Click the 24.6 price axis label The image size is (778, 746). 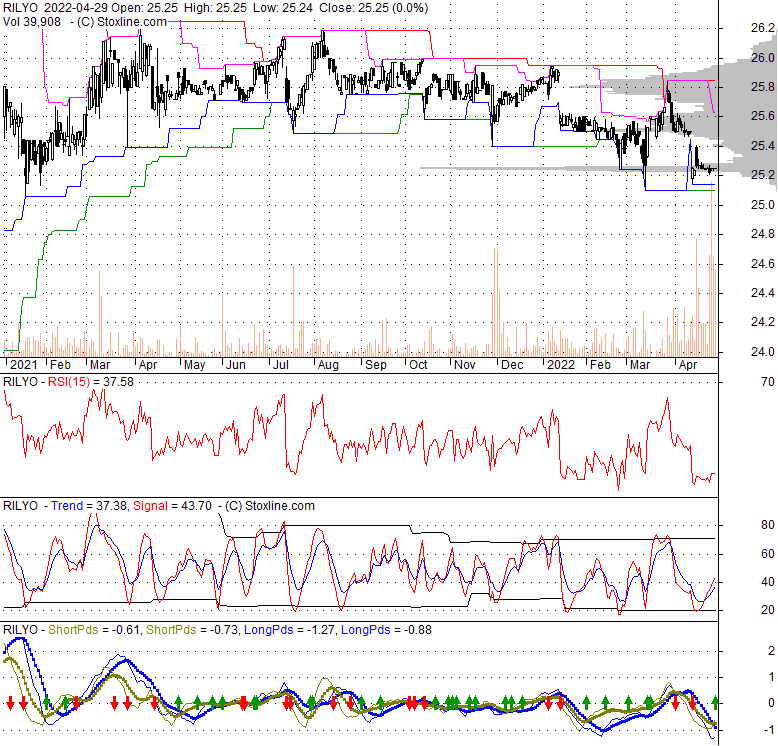click(x=763, y=264)
